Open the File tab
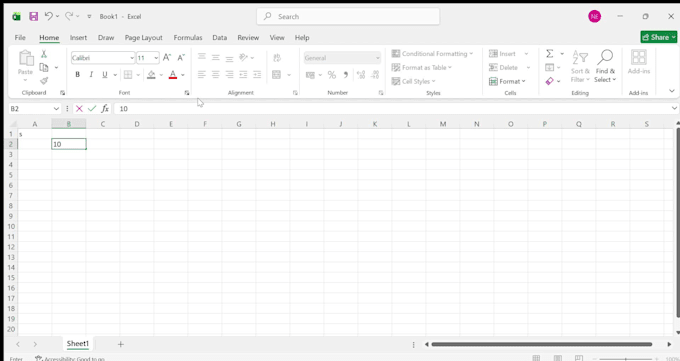Screen dimensions: 680x361 pos(20,38)
